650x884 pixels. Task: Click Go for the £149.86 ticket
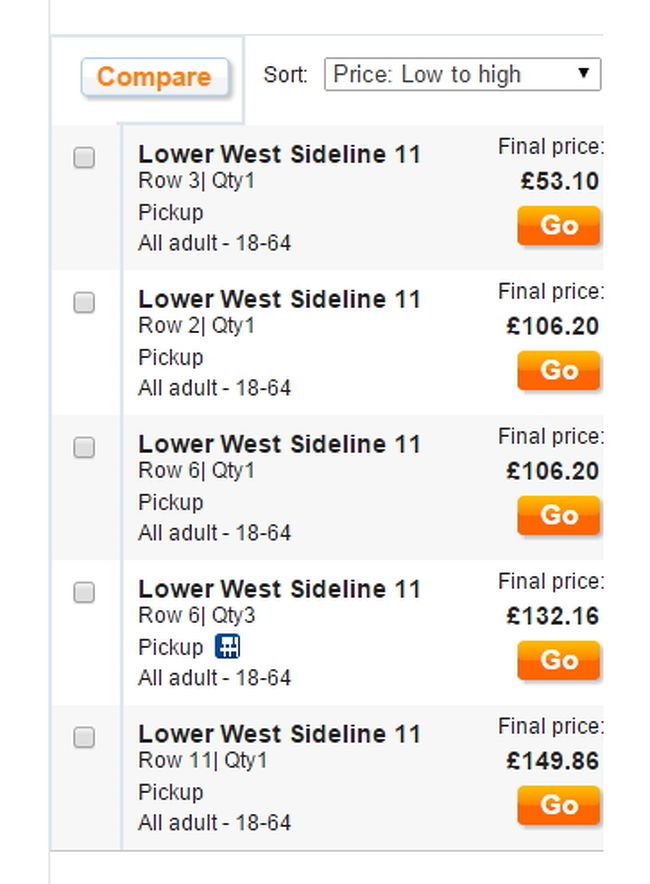pos(558,805)
